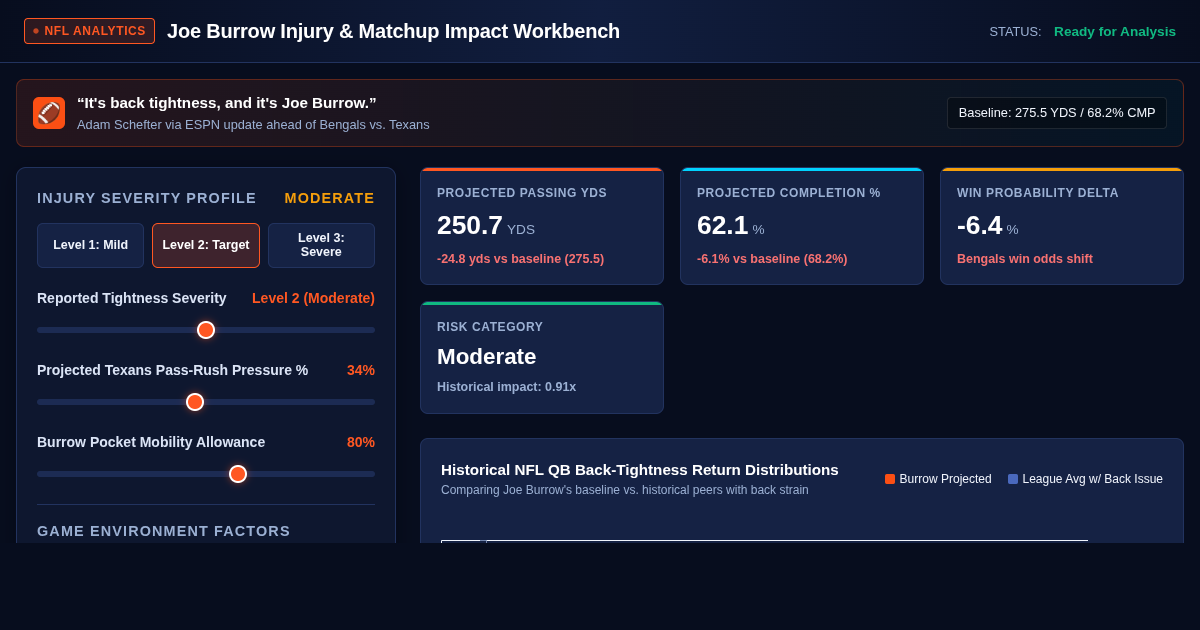
Task: Adjust the Reported Tightness Severity slider
Action: (x=206, y=330)
